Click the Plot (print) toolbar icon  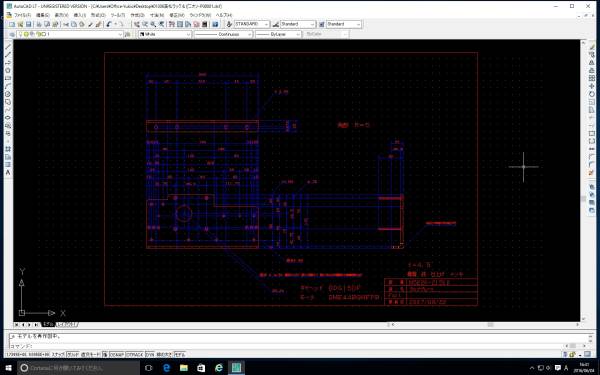tap(39, 24)
